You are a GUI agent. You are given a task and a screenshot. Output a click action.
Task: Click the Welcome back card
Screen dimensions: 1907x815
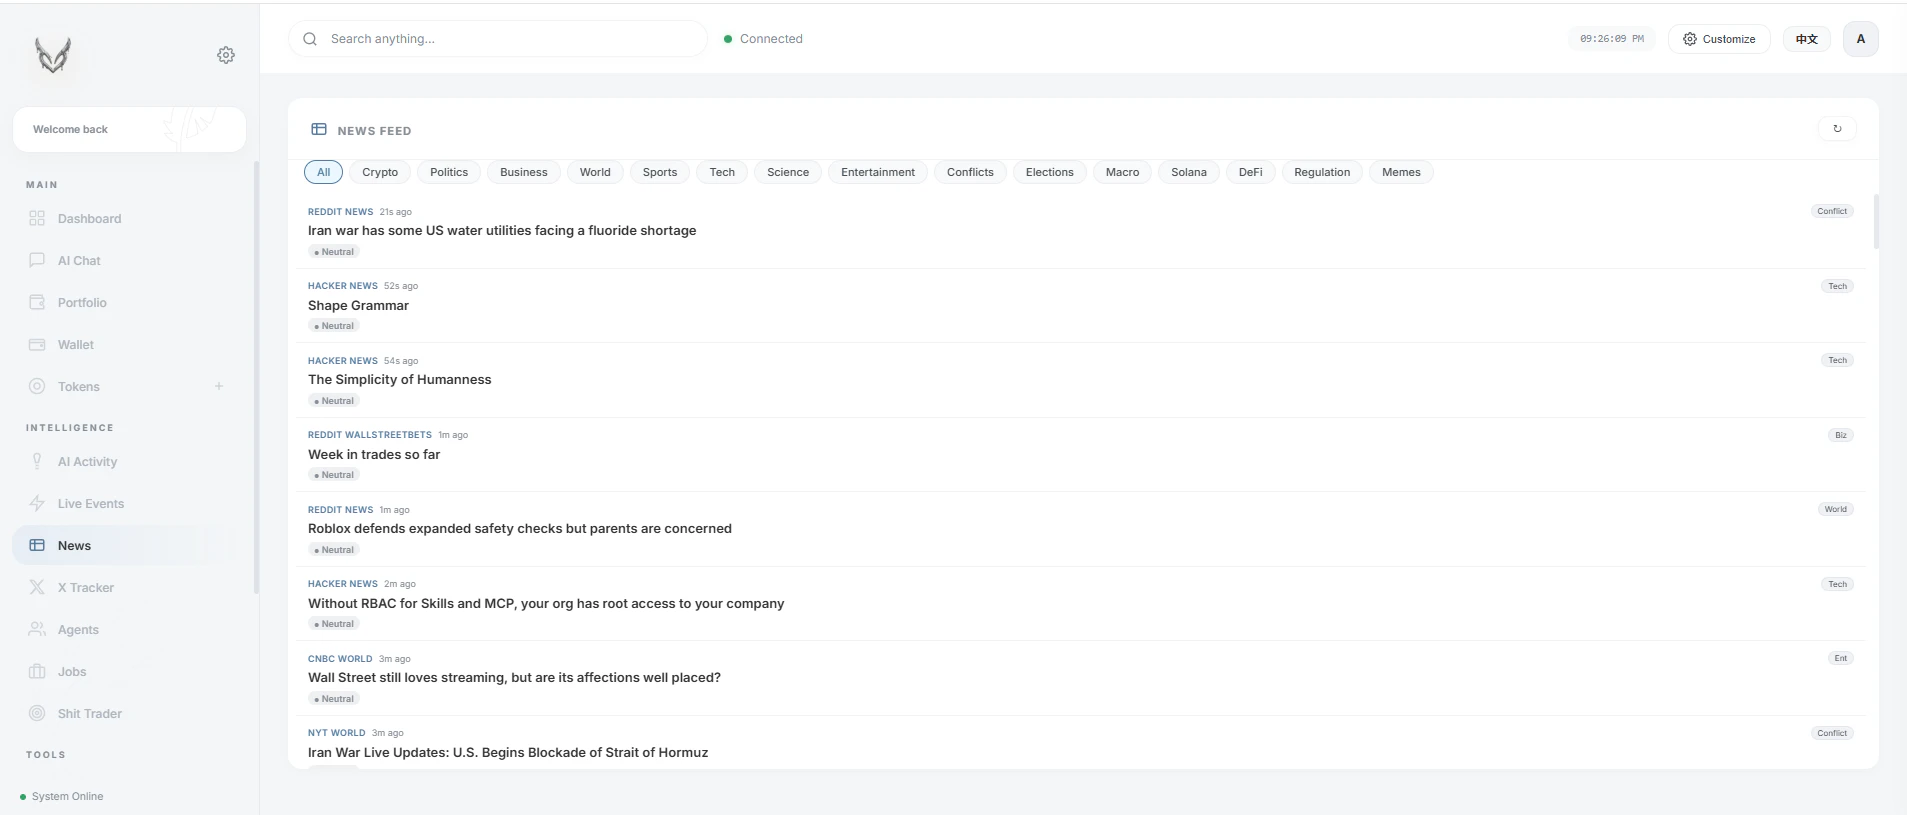129,129
